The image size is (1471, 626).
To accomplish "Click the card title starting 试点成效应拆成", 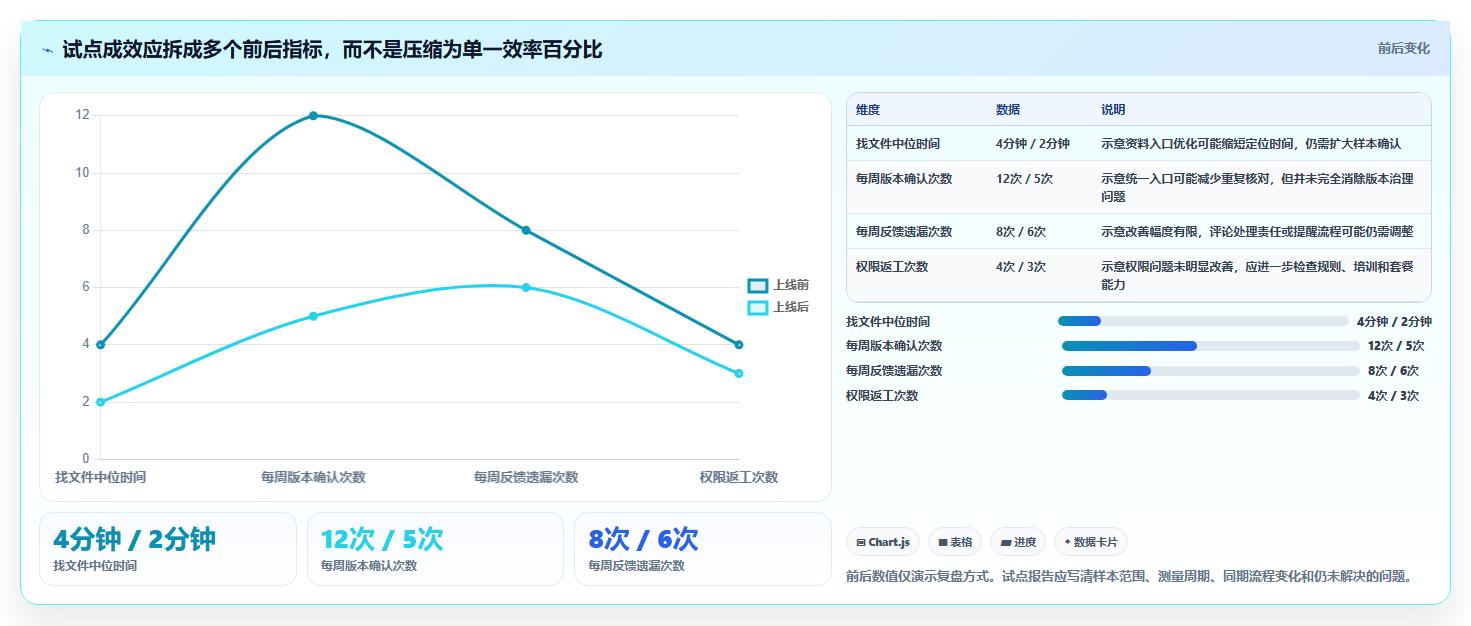I will 332,49.
